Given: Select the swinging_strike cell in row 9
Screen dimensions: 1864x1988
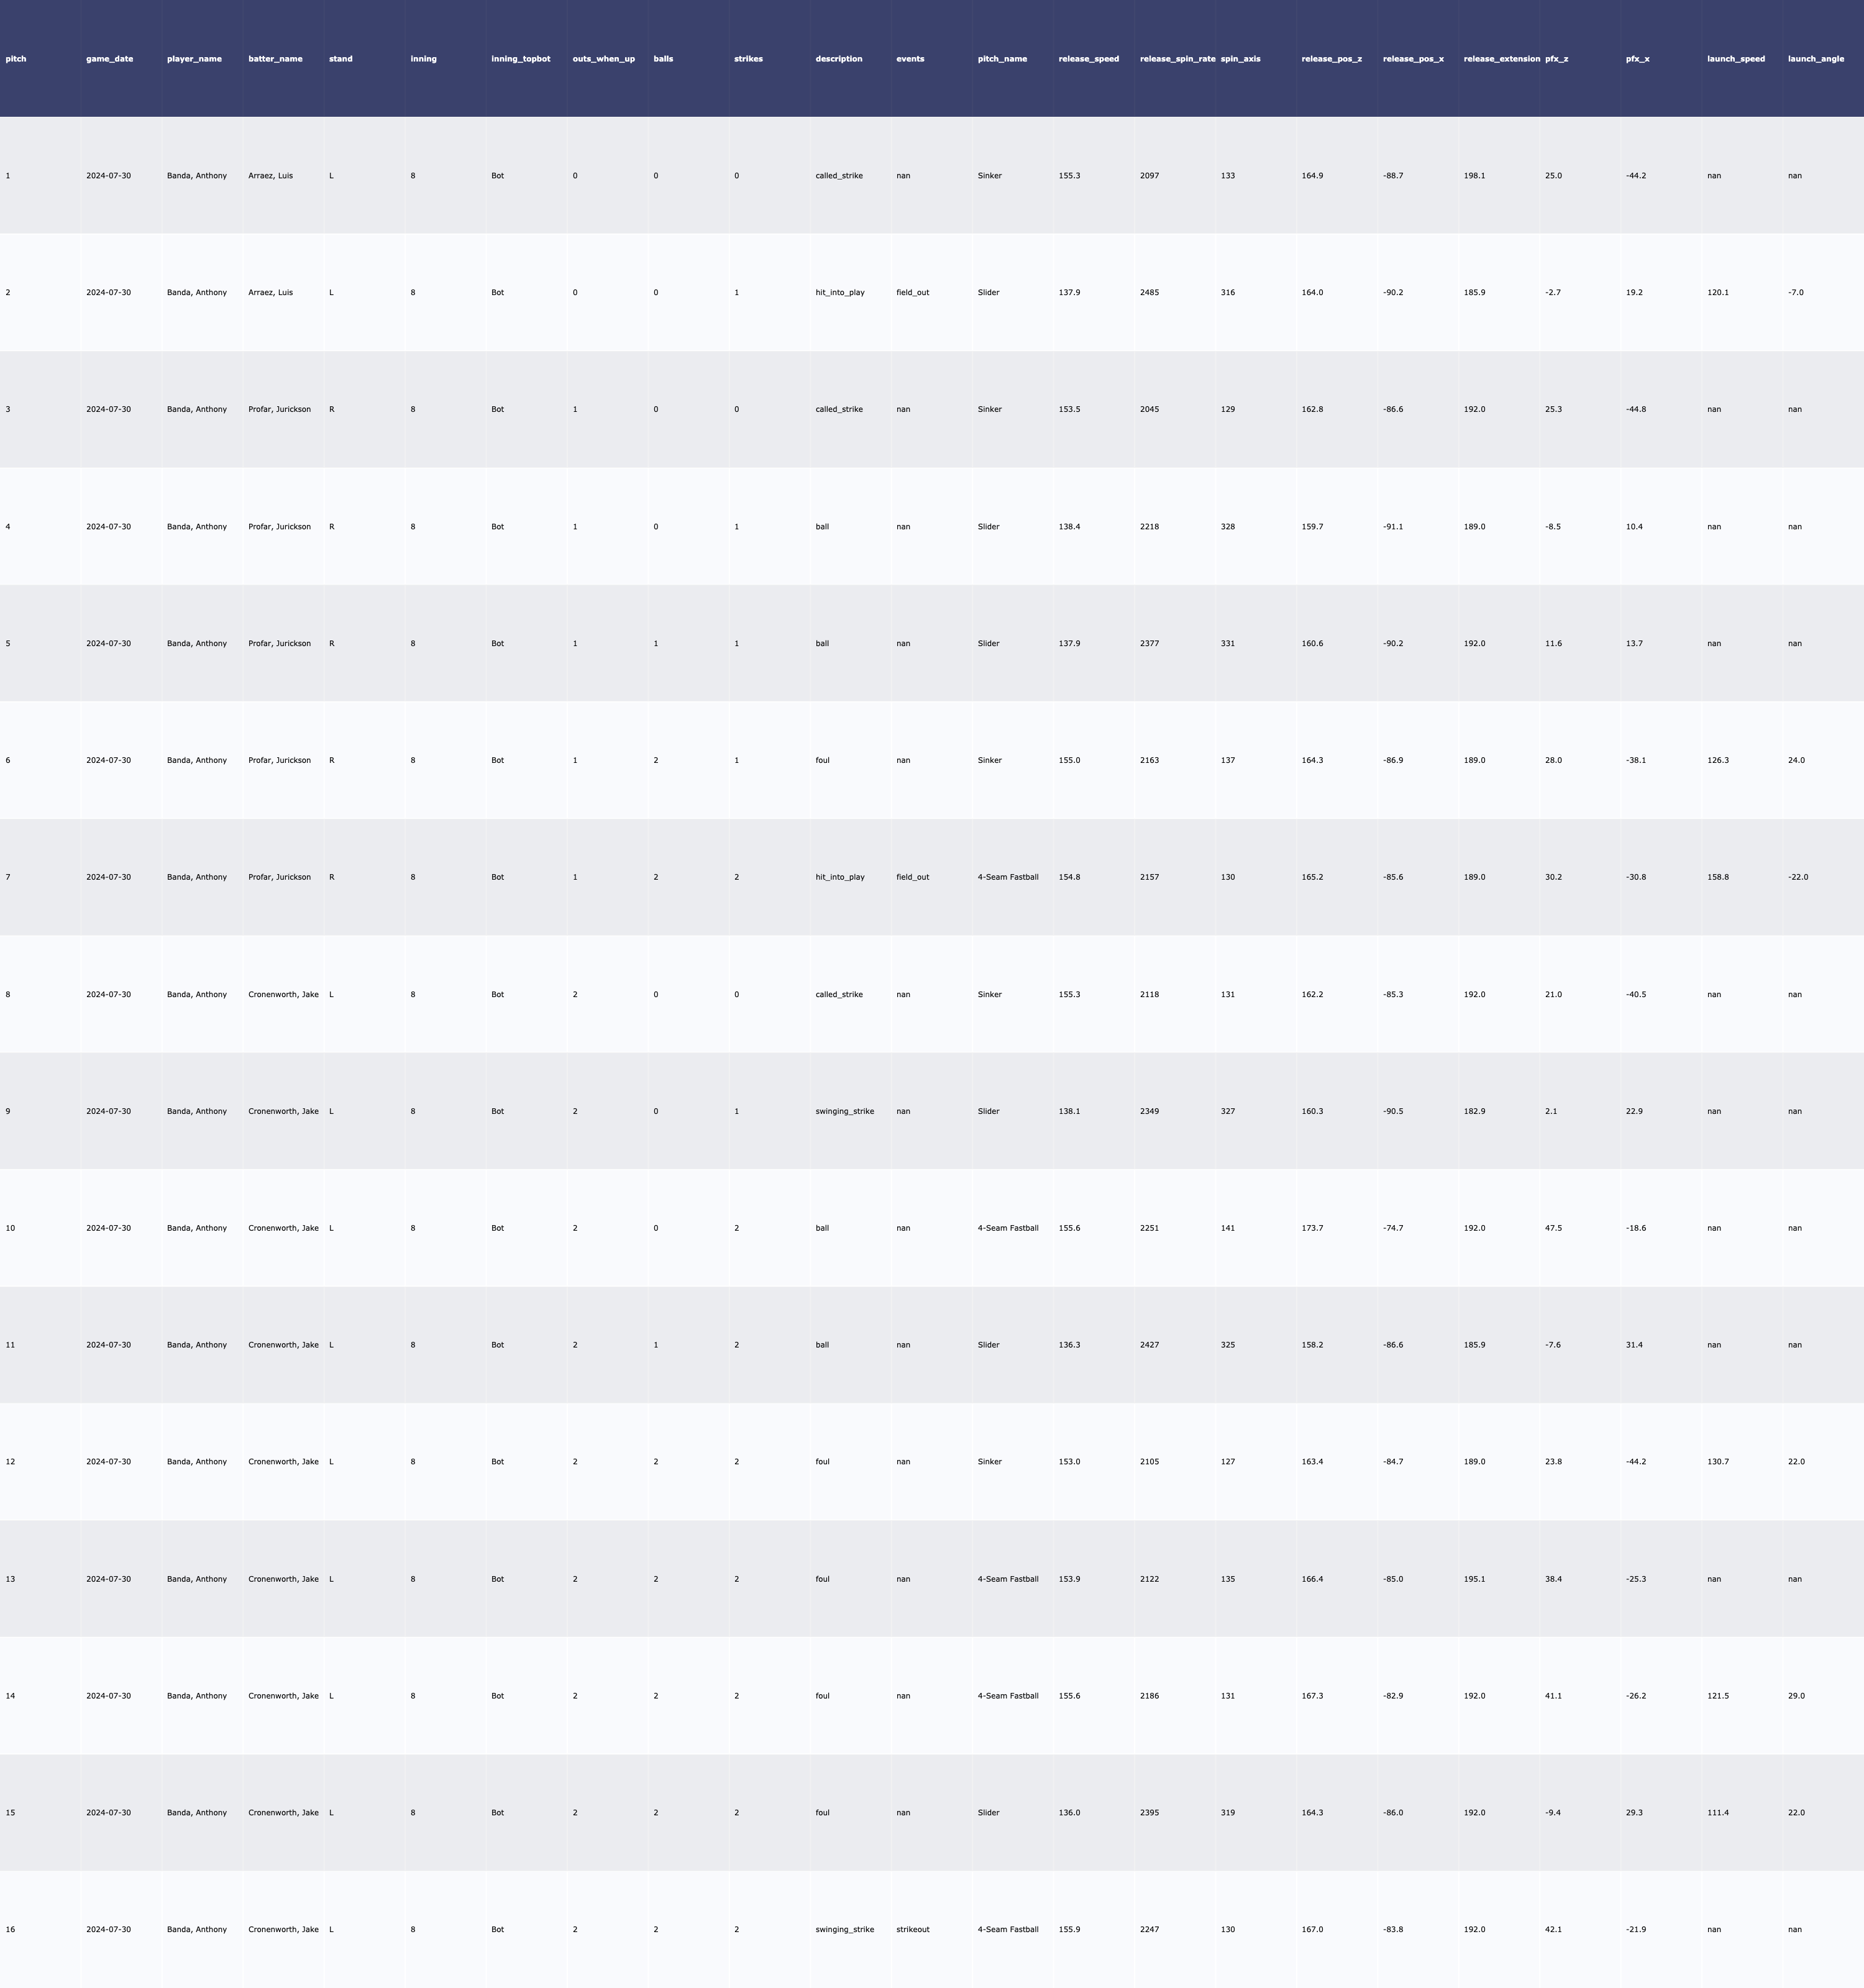Looking at the screenshot, I should 844,1111.
